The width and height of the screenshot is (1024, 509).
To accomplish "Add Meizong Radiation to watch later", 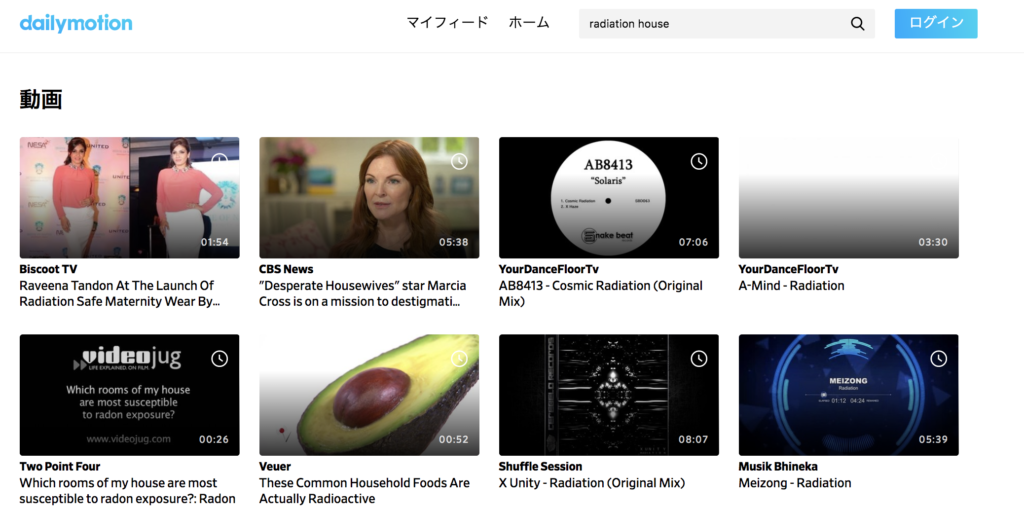I will pyautogui.click(x=938, y=359).
